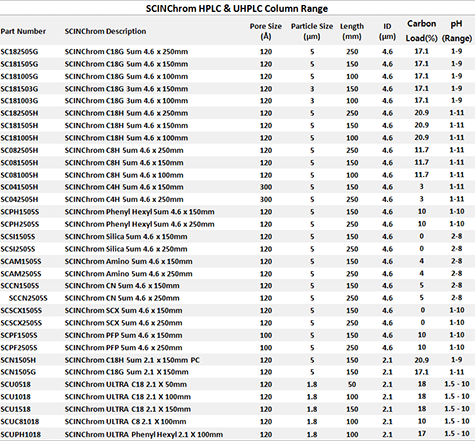This screenshot has width=475, height=441.
Task: Click pore size 300 in SC041505H row
Action: pyautogui.click(x=266, y=187)
